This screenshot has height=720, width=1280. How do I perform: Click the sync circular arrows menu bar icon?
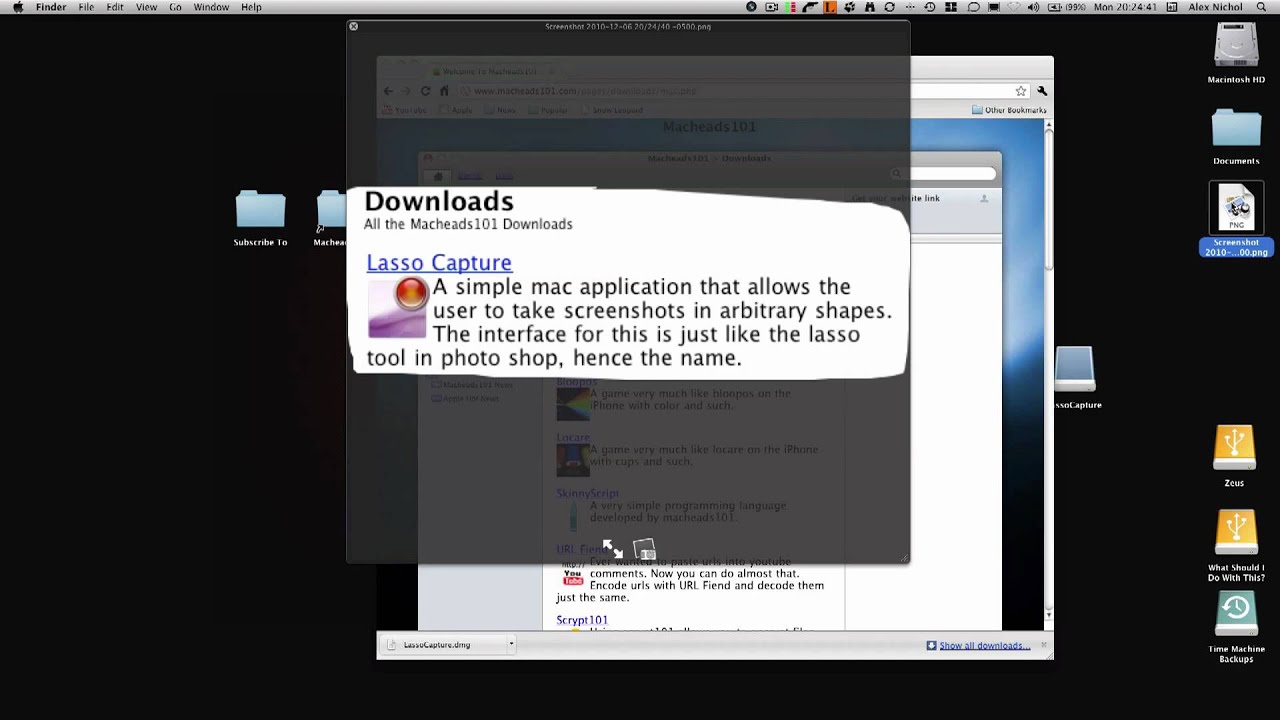(x=889, y=7)
